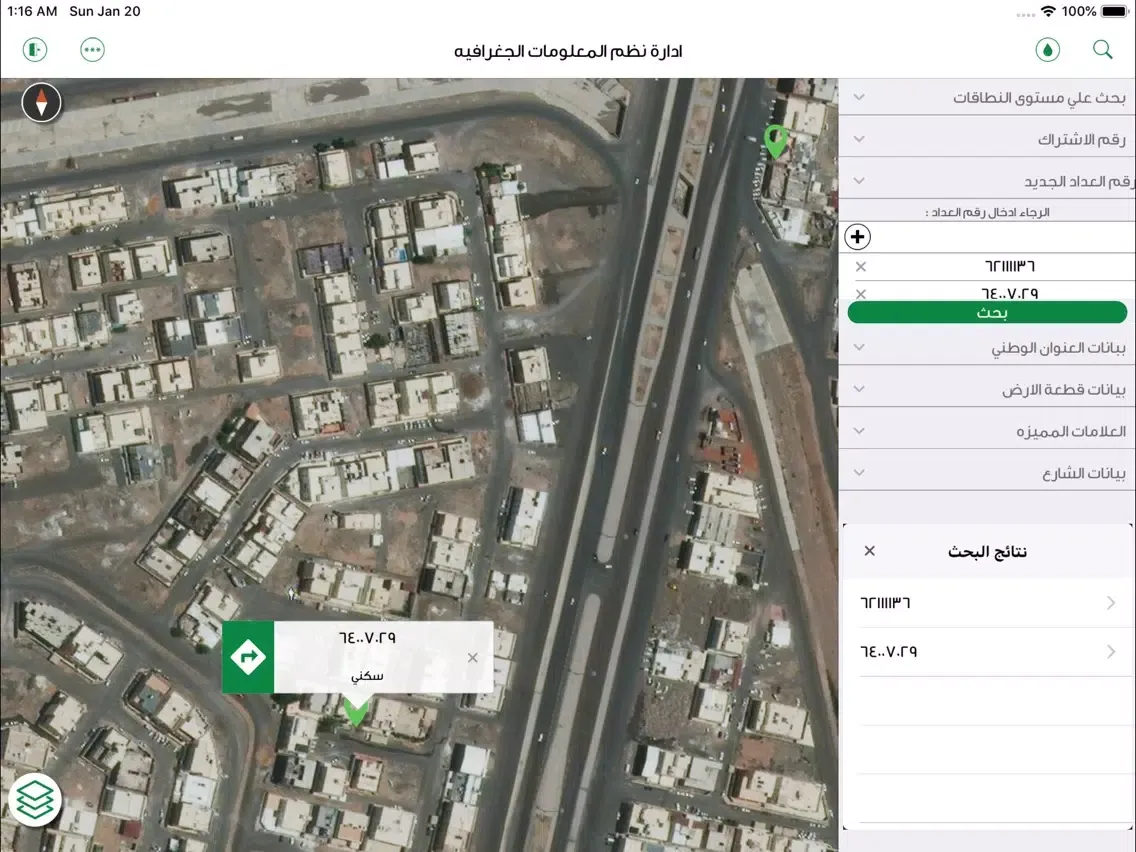This screenshot has width=1136, height=852.
Task: Close the نتائج البحث results panel
Action: click(x=869, y=551)
